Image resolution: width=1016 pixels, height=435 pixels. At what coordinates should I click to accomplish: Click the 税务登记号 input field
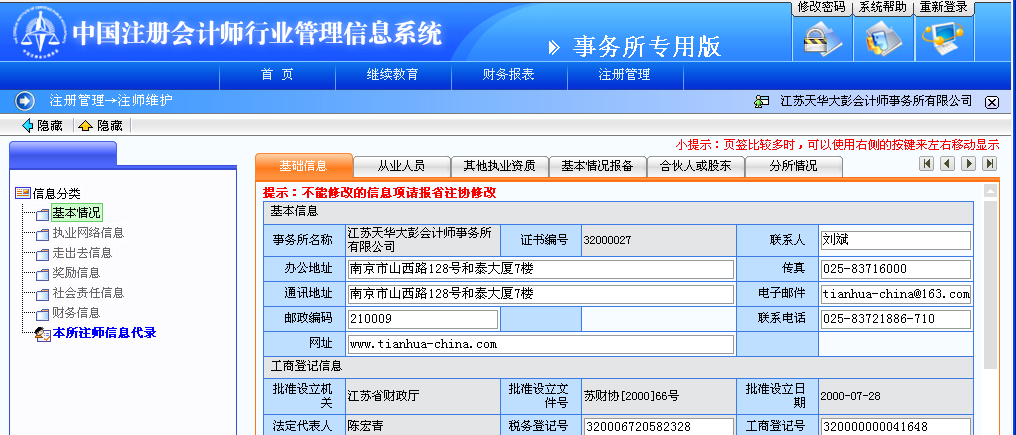[658, 427]
